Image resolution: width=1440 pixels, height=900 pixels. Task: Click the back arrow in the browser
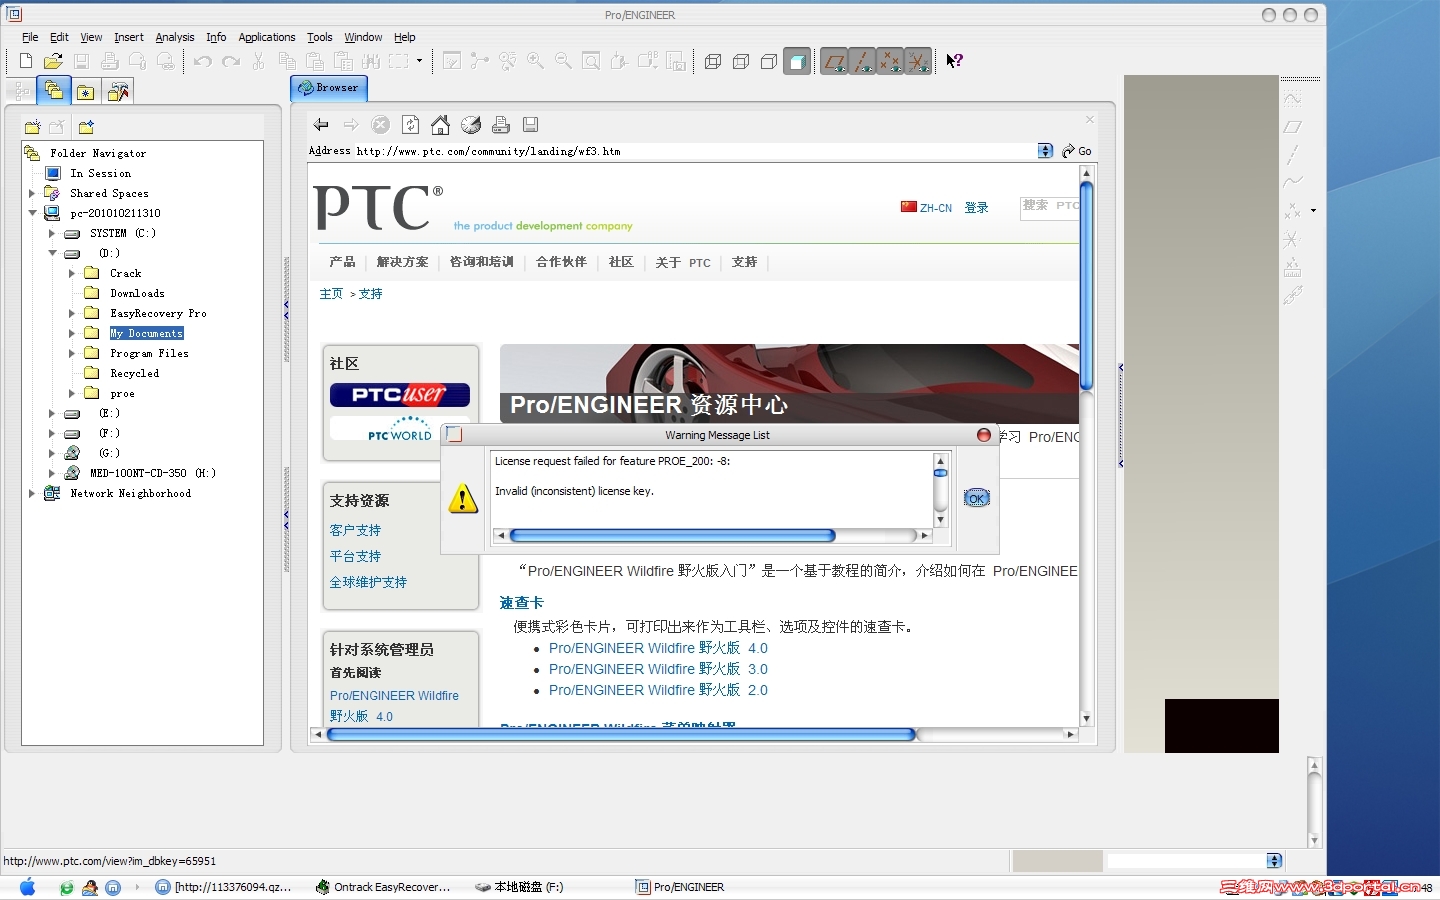(x=321, y=125)
